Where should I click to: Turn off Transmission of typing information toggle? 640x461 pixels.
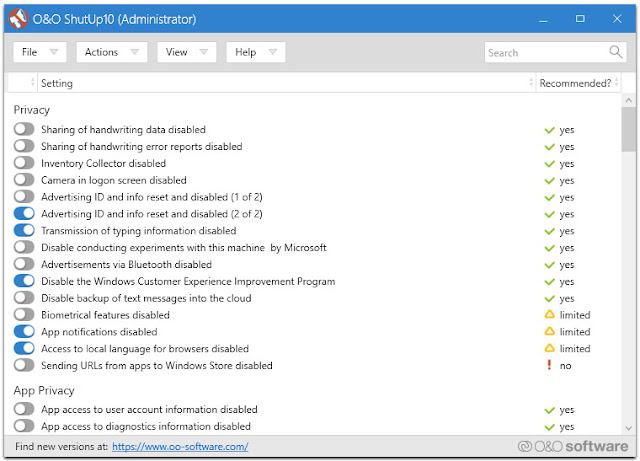(x=24, y=230)
